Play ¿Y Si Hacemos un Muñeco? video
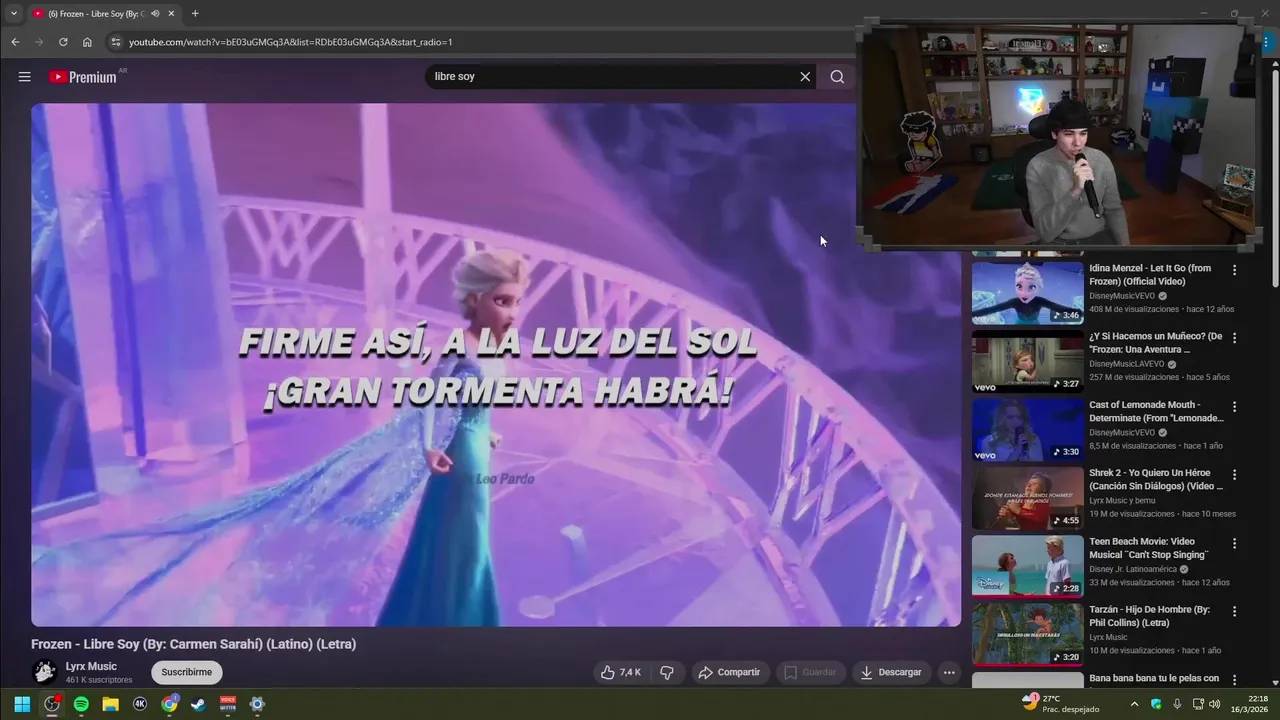This screenshot has height=720, width=1280. point(1028,361)
